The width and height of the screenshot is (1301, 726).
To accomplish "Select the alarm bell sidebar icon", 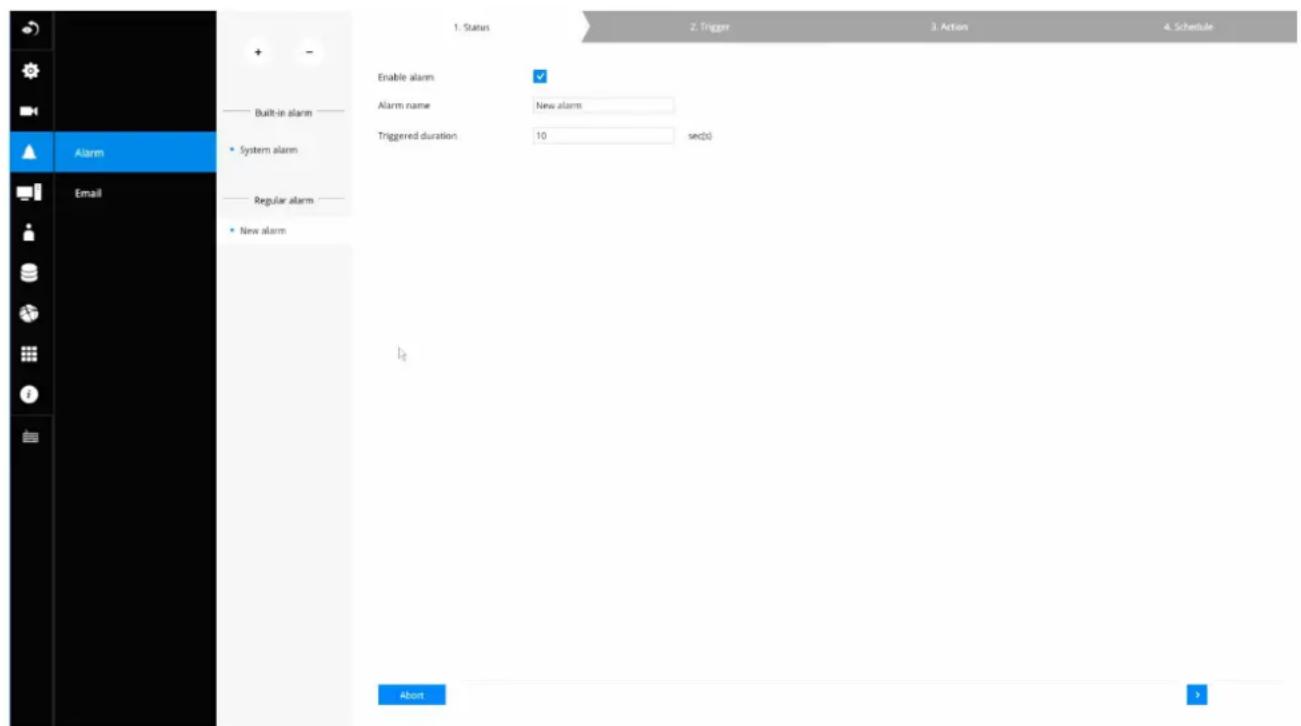I will 30,152.
